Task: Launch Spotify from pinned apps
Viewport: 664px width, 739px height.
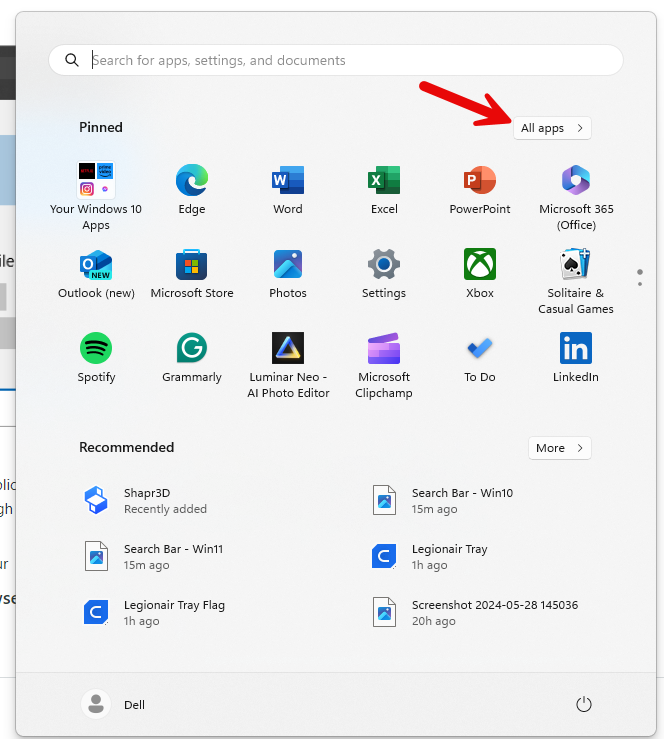Action: pos(96,357)
